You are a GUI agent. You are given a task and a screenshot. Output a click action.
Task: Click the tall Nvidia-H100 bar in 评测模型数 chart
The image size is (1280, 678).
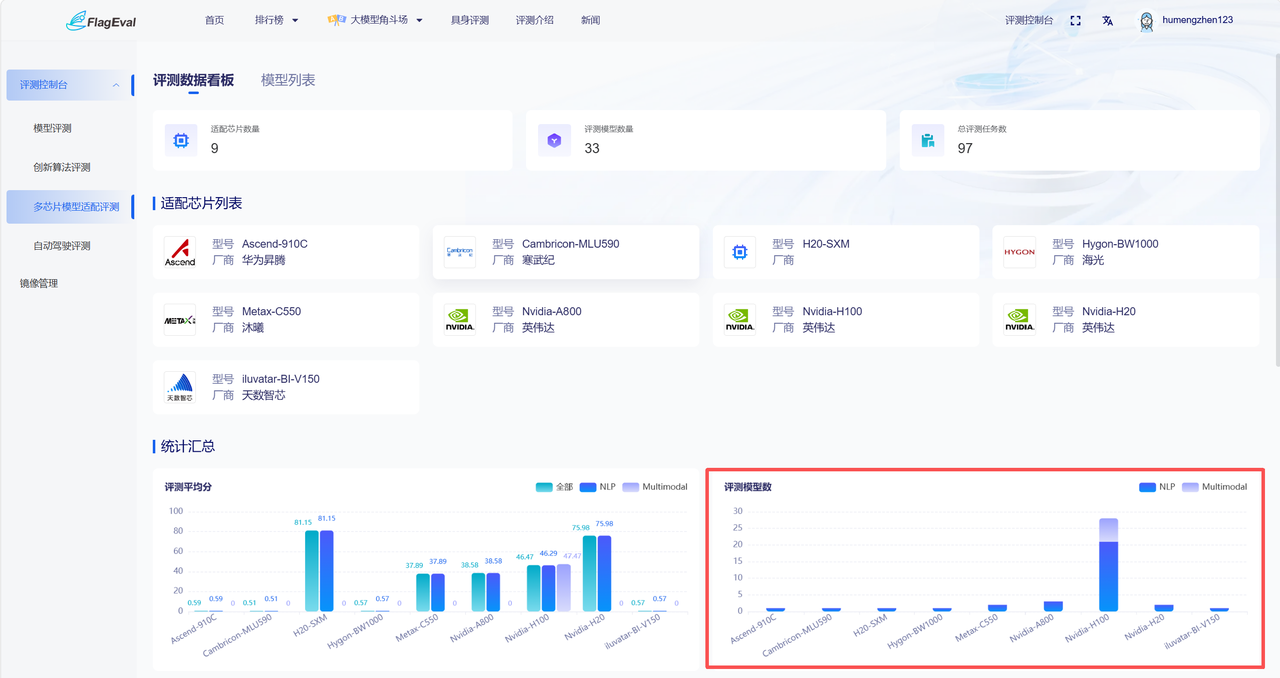[x=1108, y=565]
